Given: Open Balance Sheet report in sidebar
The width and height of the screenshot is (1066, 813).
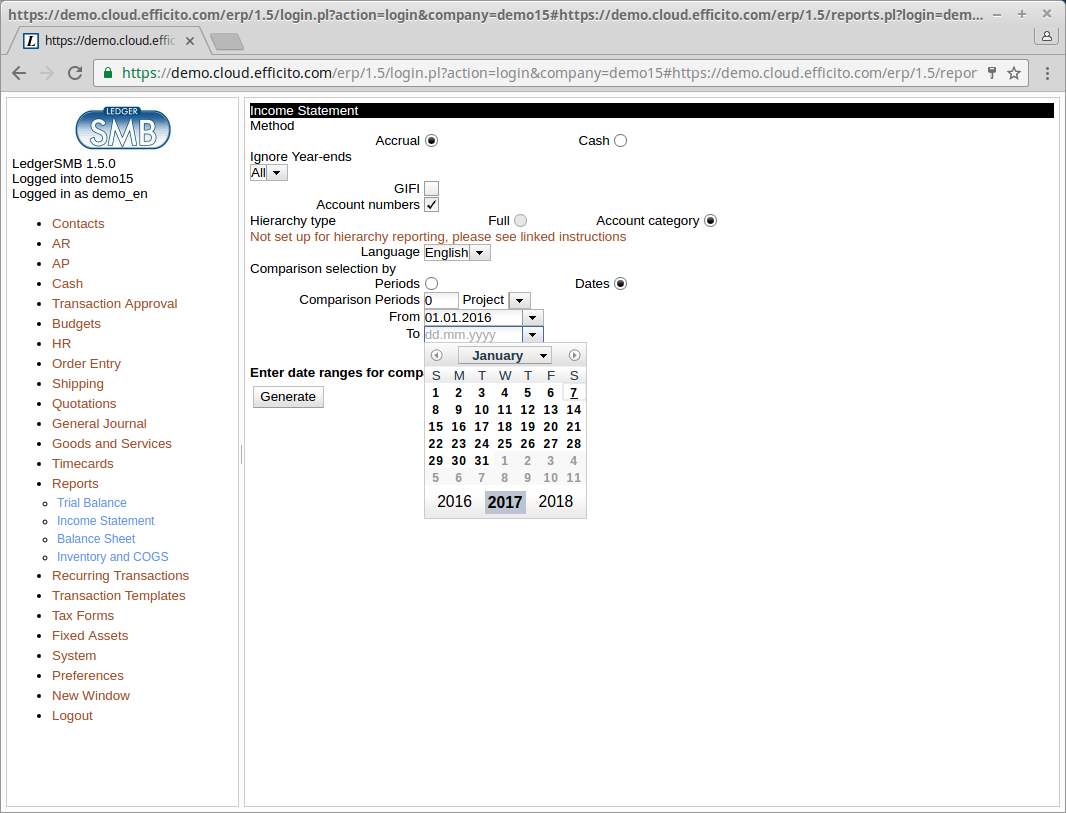Looking at the screenshot, I should [x=96, y=539].
